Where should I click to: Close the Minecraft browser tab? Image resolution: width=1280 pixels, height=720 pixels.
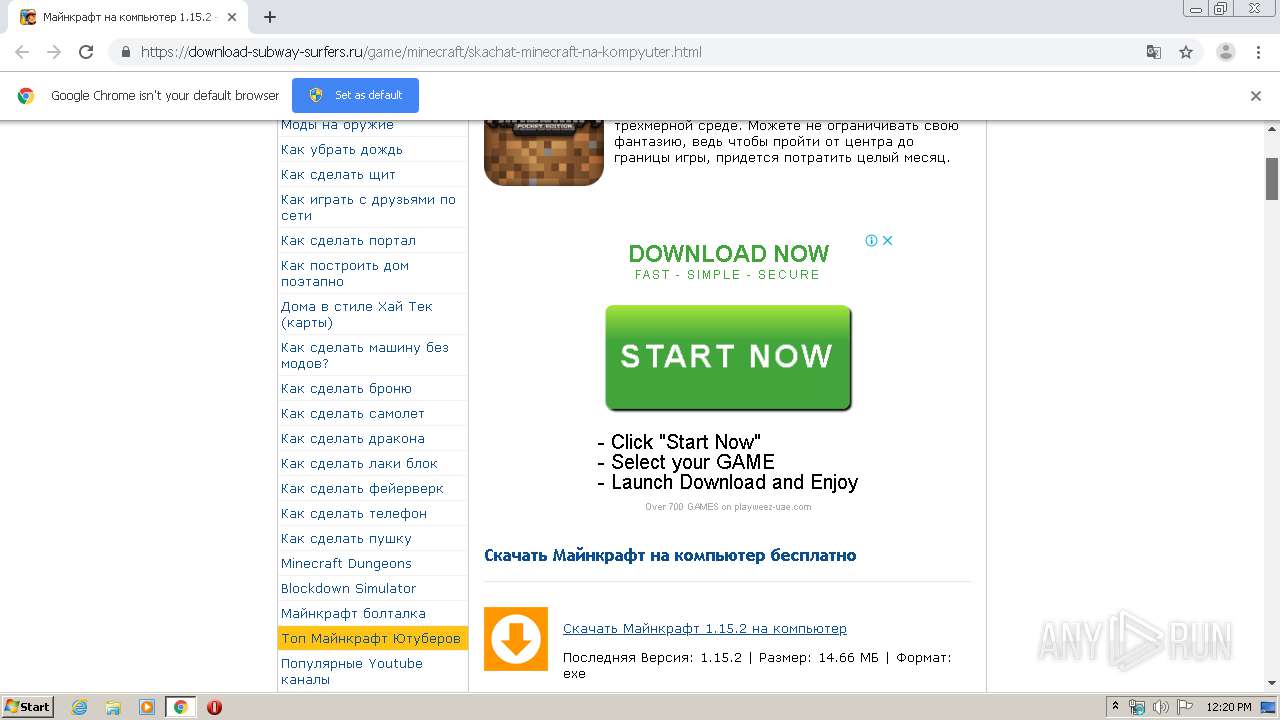click(232, 17)
